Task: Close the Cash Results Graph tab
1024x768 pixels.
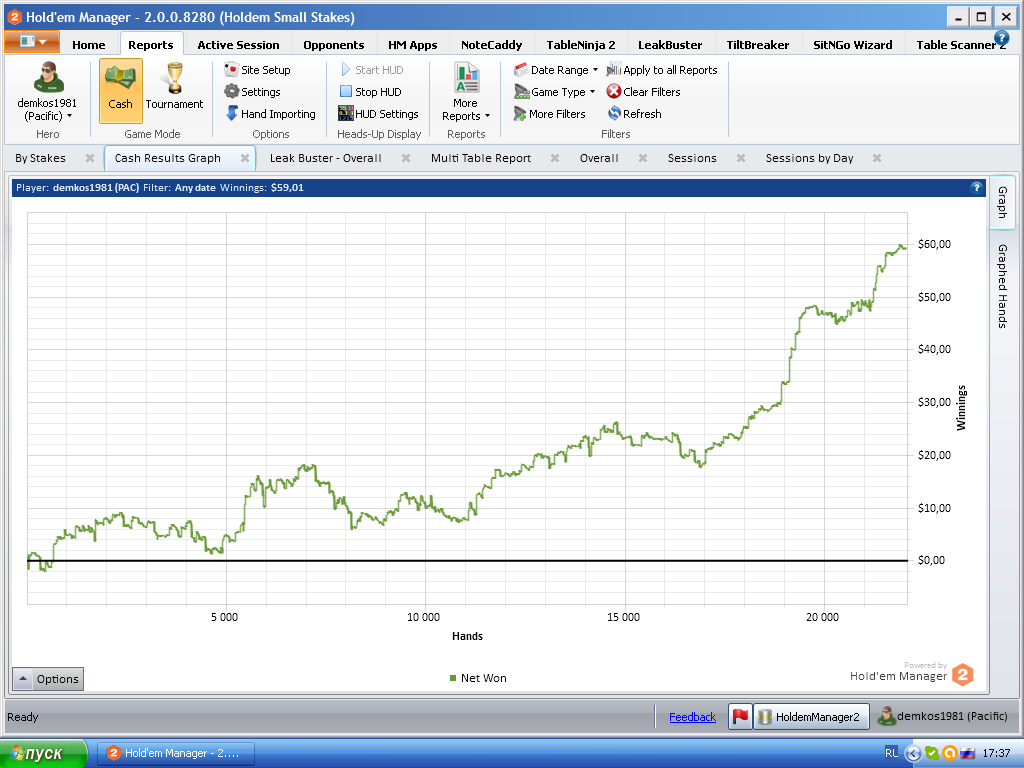Action: pos(245,158)
